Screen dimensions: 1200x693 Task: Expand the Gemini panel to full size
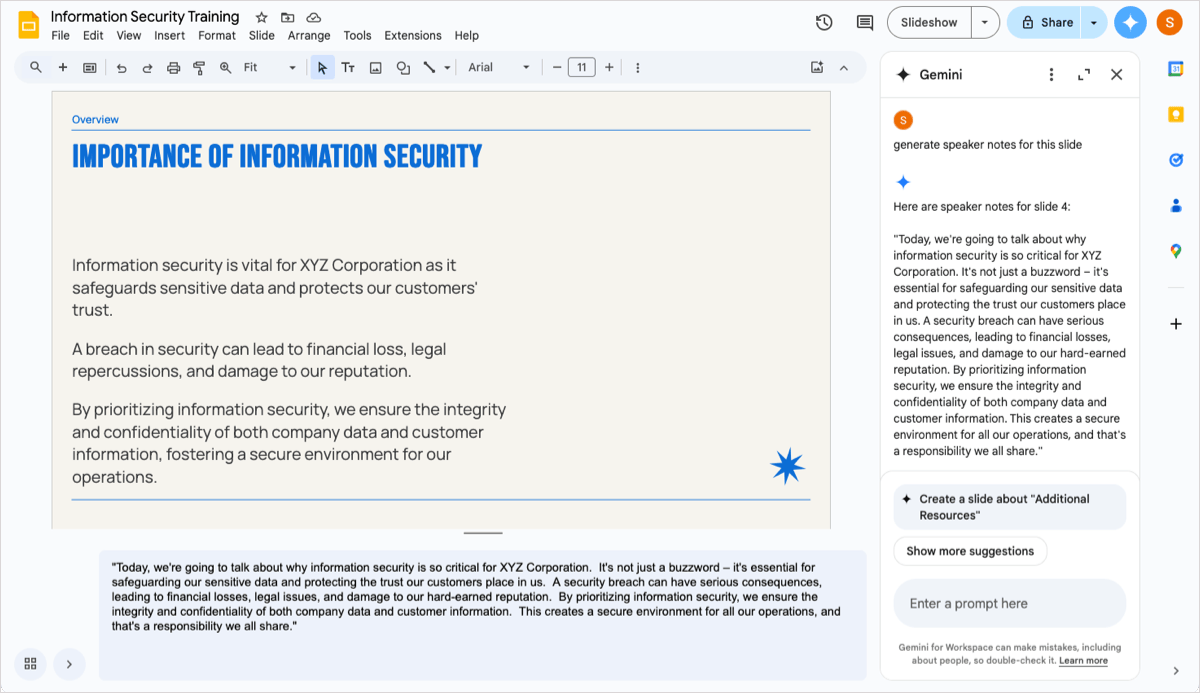click(x=1084, y=75)
